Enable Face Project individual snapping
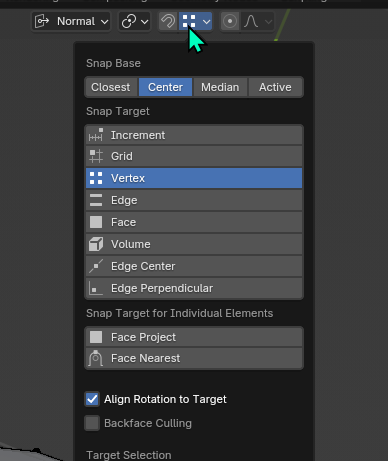The width and height of the screenshot is (388, 461). pyautogui.click(x=194, y=337)
